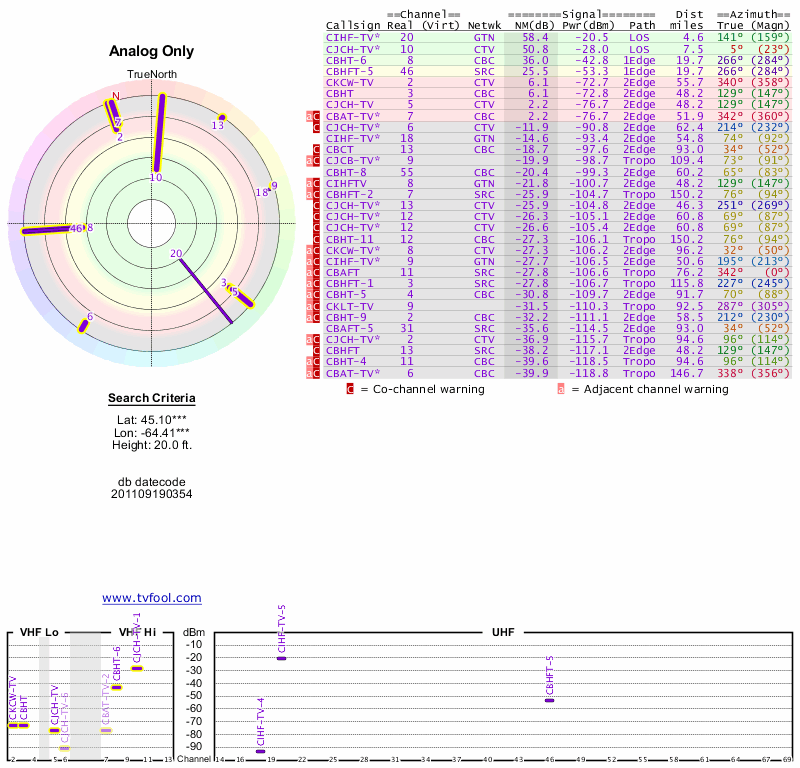Click the CBHT-6 marker in the VHF Hi chart
The image size is (800, 768).
click(116, 687)
